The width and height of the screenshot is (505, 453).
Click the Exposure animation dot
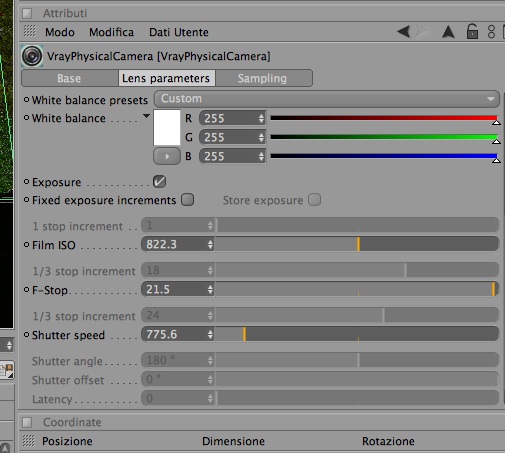click(x=26, y=182)
